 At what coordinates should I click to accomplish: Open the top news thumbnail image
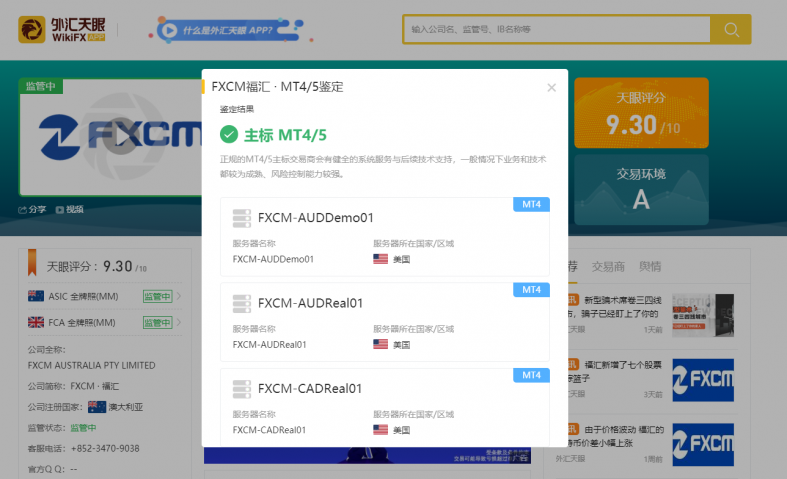[703, 315]
